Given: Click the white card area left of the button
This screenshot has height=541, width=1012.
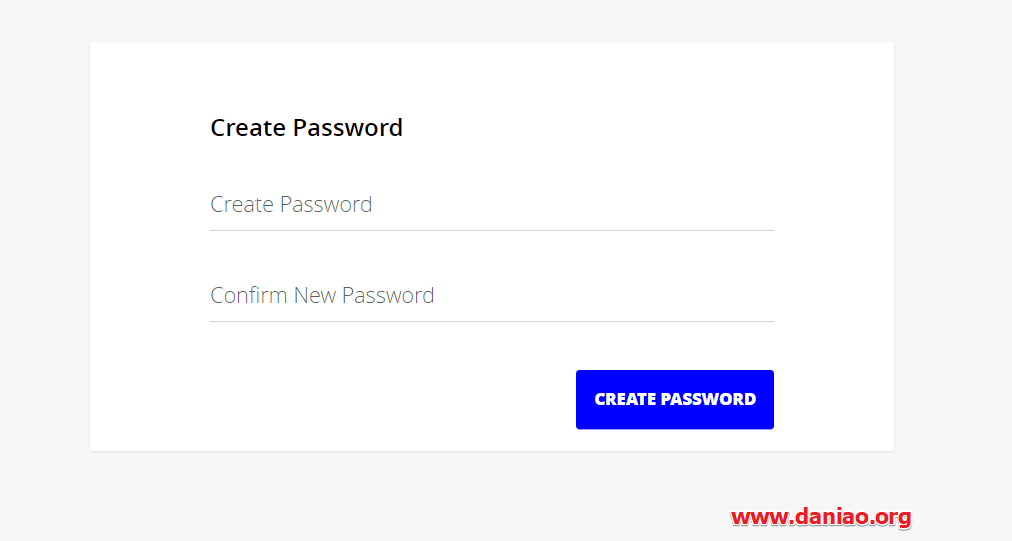Looking at the screenshot, I should click(387, 400).
